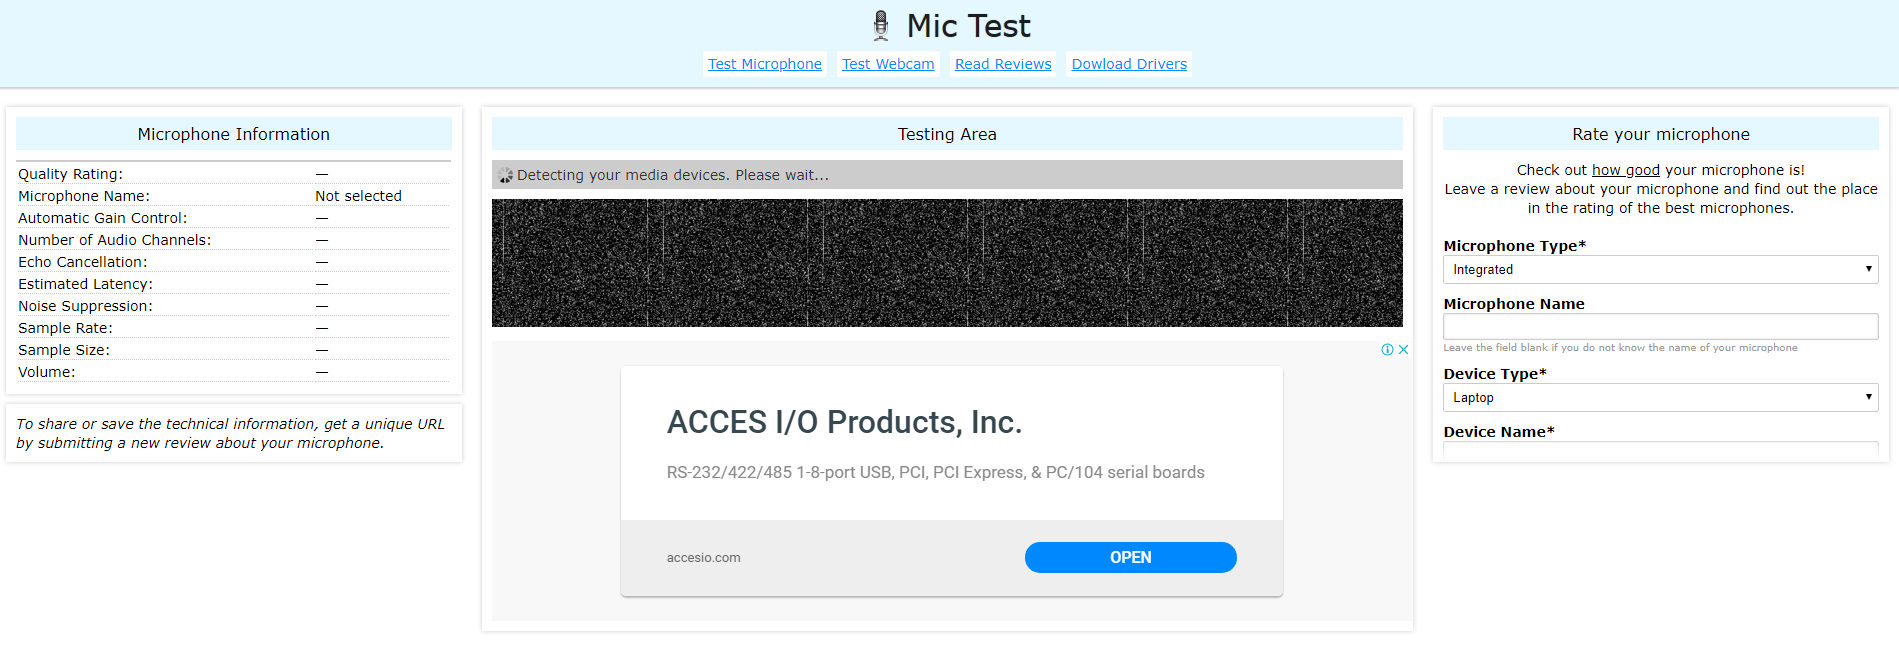This screenshot has height=645, width=1899.
Task: Dismiss the advertisement using the X icon
Action: pyautogui.click(x=1403, y=350)
